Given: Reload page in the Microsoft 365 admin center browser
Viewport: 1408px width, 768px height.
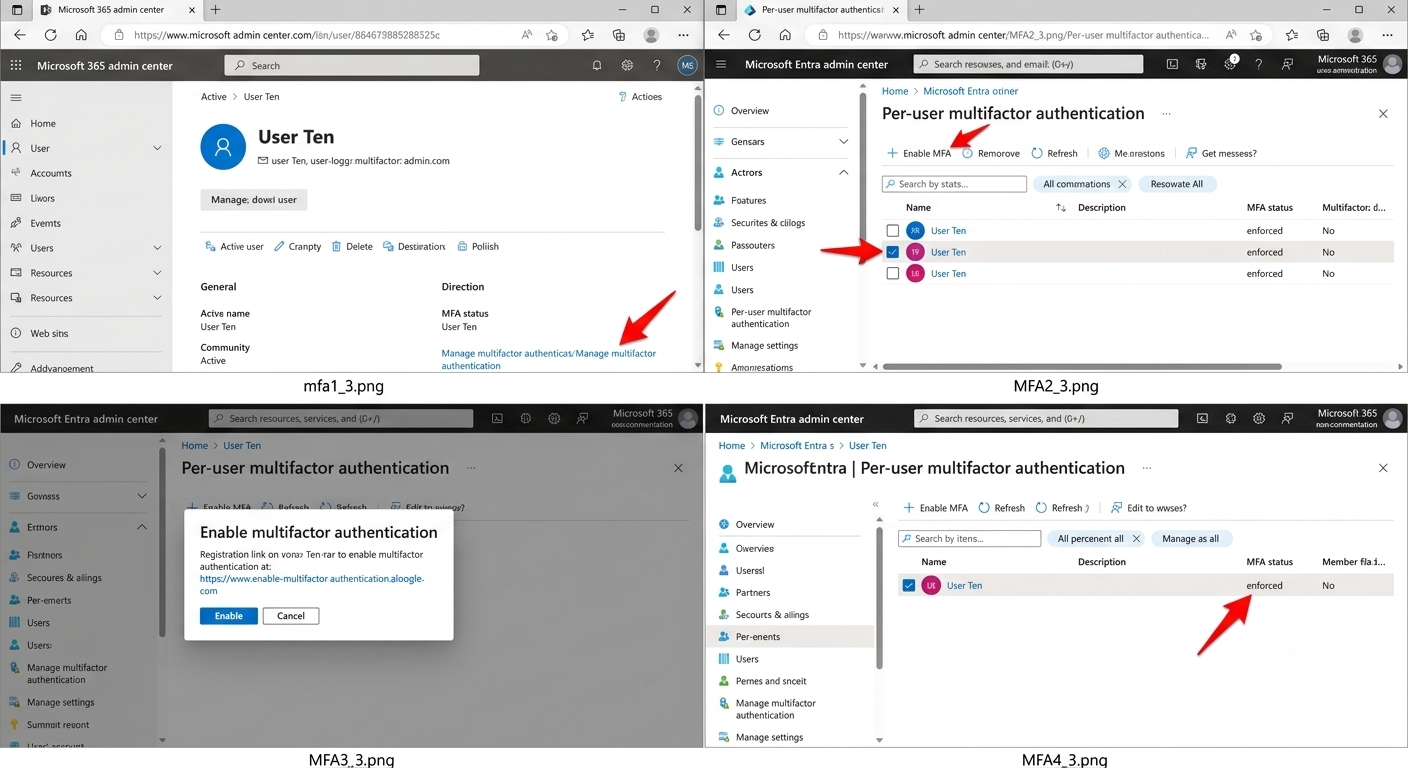Looking at the screenshot, I should pos(50,35).
